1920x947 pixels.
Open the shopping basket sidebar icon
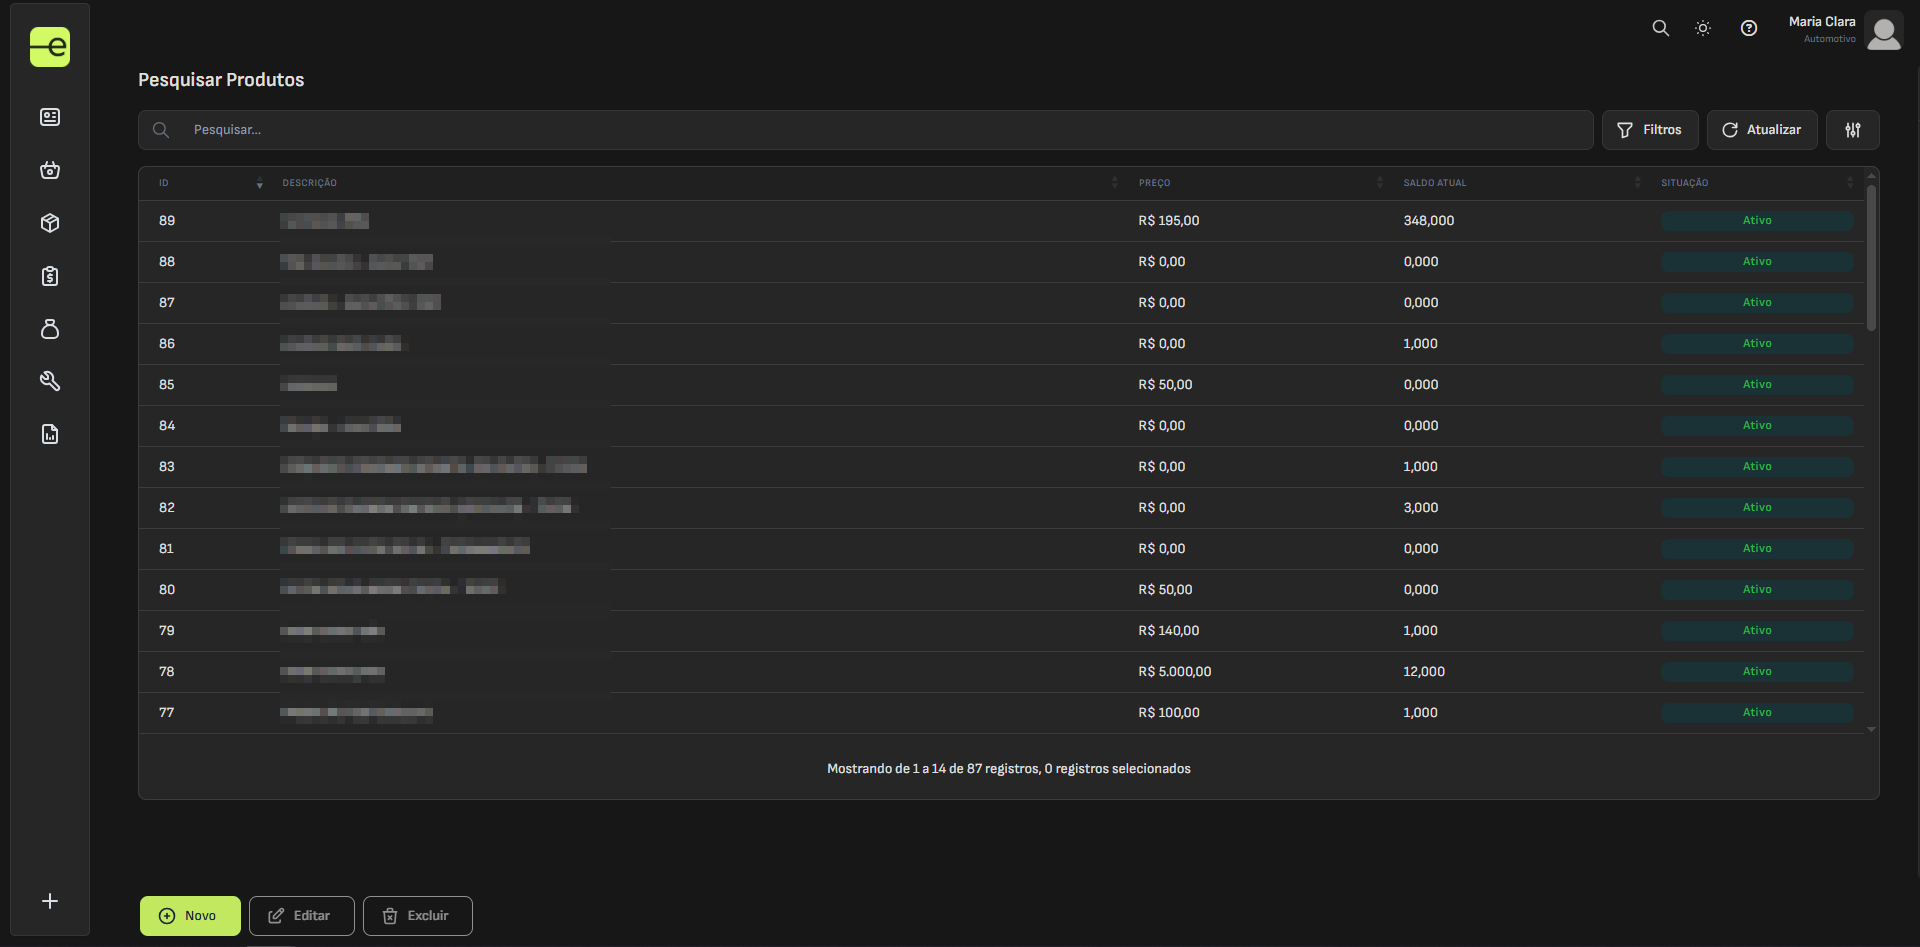tap(50, 171)
